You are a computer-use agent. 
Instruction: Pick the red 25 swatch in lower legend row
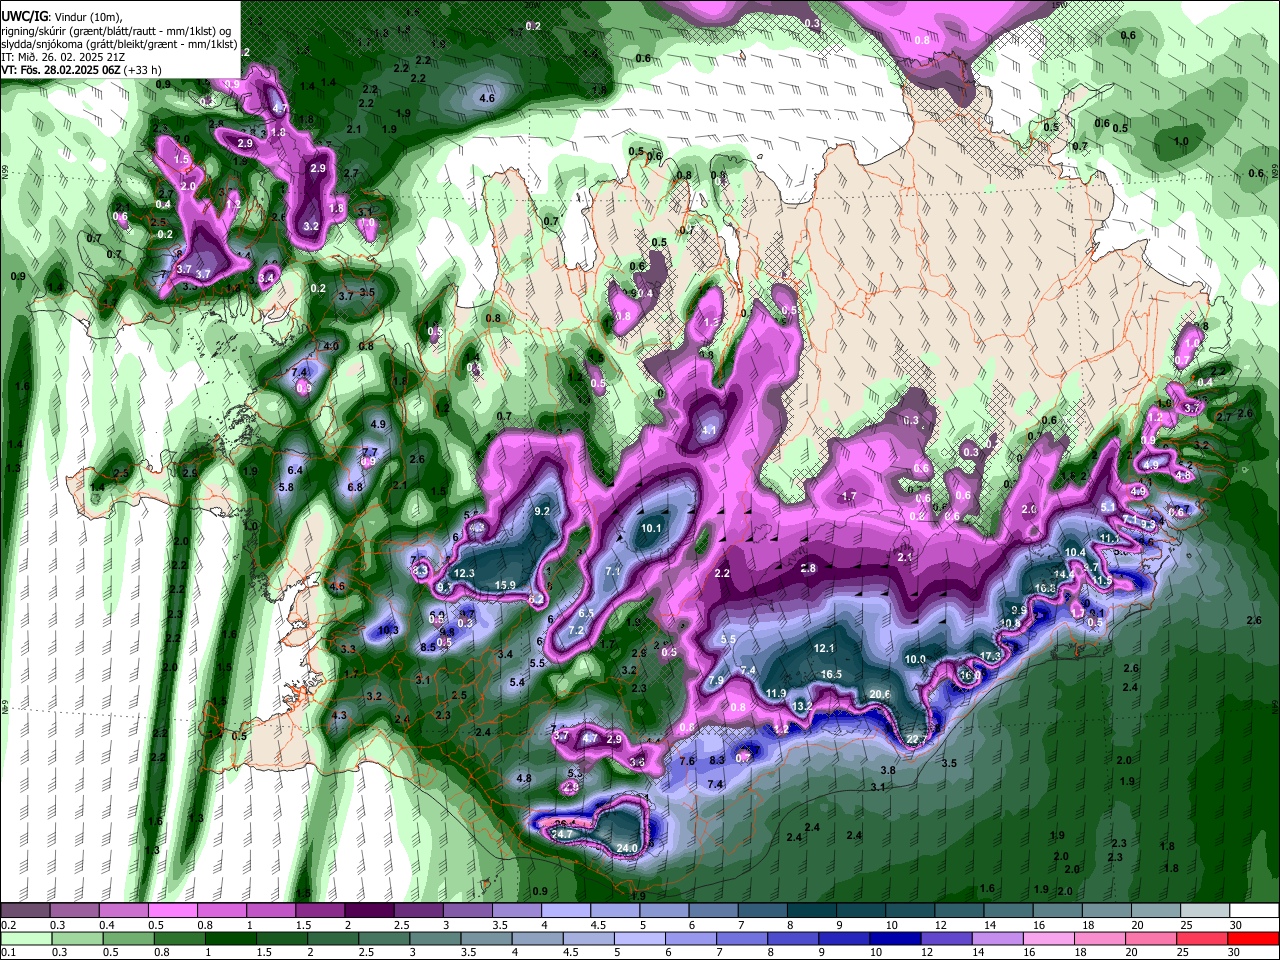[x=1204, y=939]
